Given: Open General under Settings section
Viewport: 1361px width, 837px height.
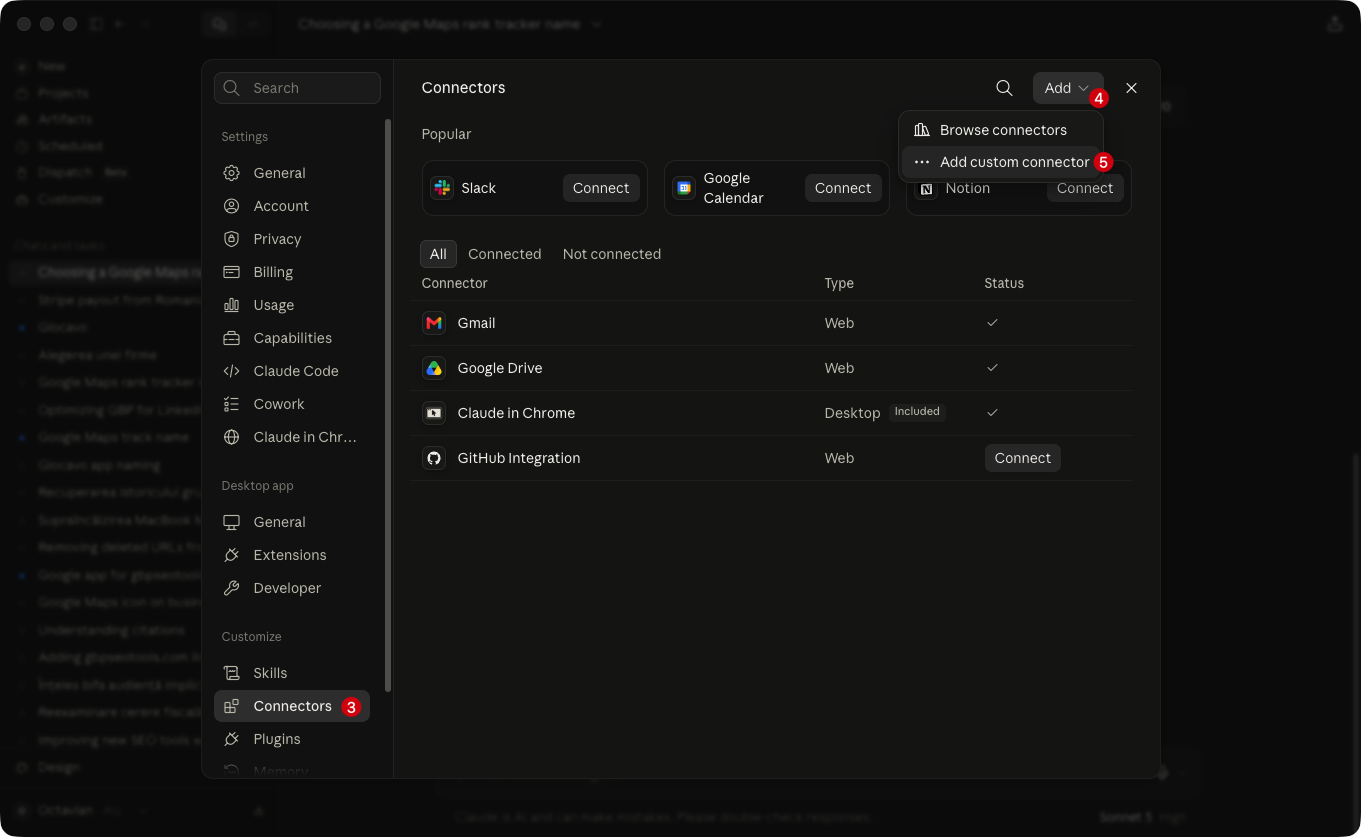Looking at the screenshot, I should coord(292,173).
